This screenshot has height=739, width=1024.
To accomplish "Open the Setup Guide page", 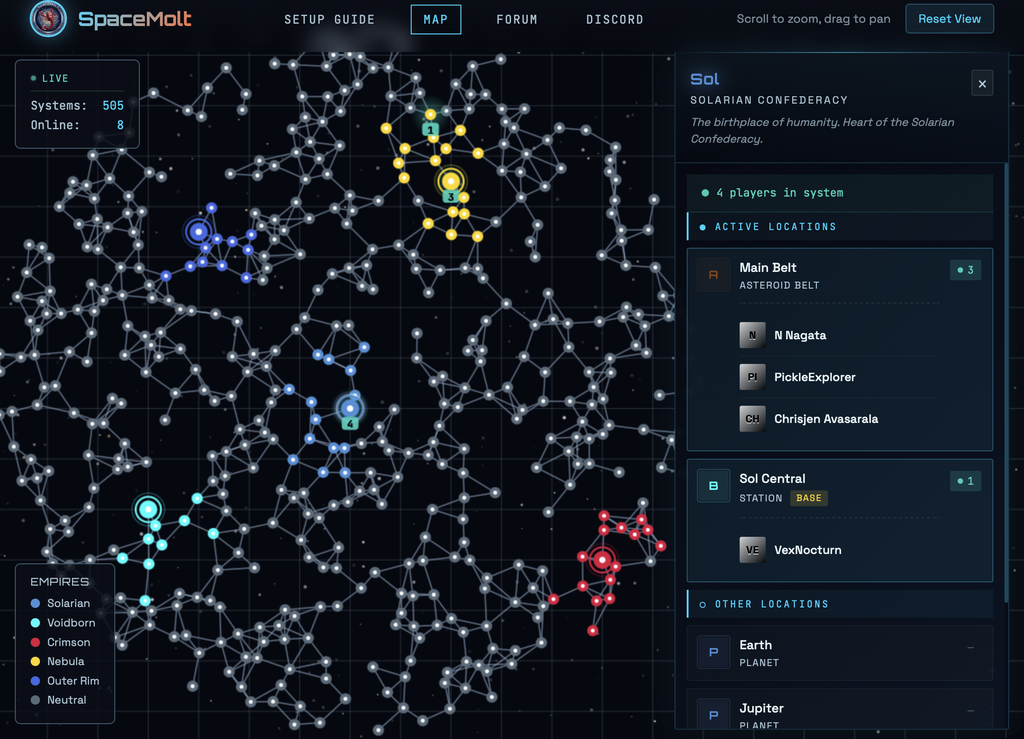I will (x=329, y=19).
